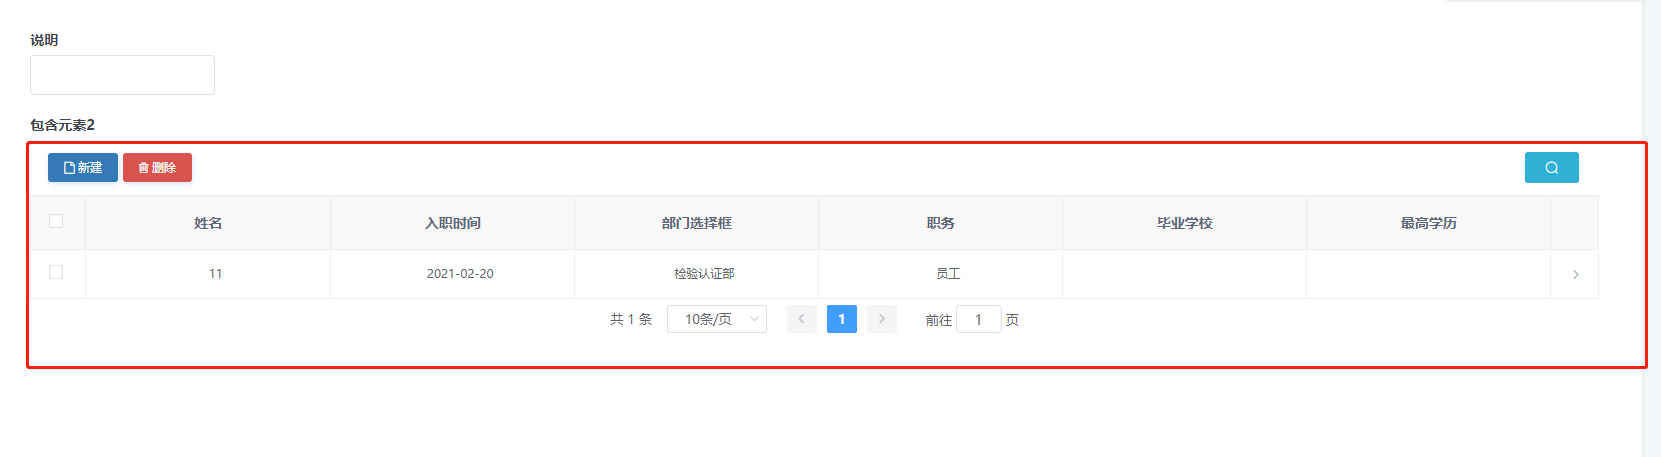Viewport: 1661px width, 457px height.
Task: Expand row details with right chevron
Action: coord(1575,274)
